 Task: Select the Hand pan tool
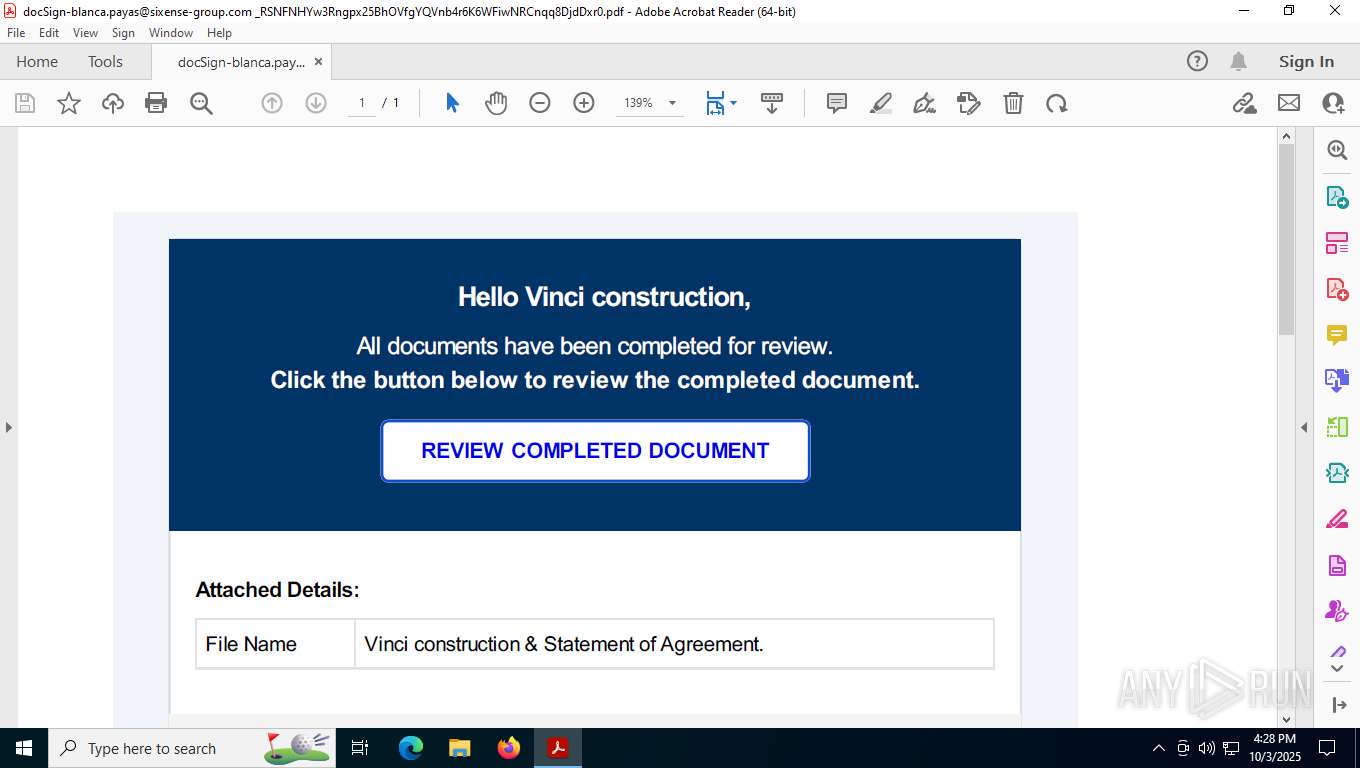(496, 103)
